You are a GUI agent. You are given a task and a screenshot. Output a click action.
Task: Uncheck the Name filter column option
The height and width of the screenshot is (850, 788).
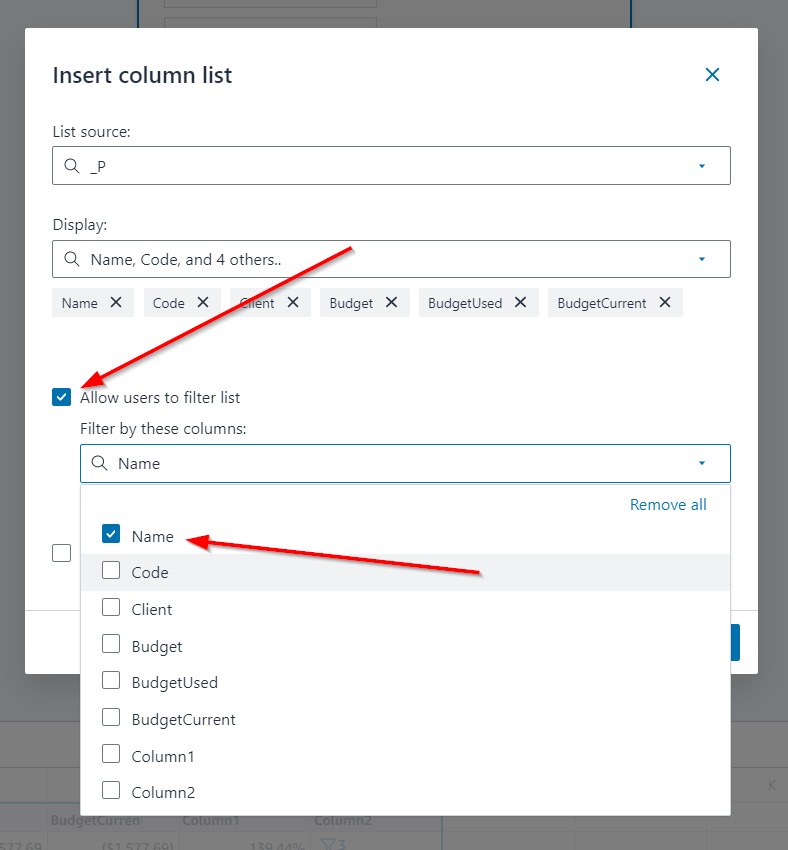pos(111,535)
